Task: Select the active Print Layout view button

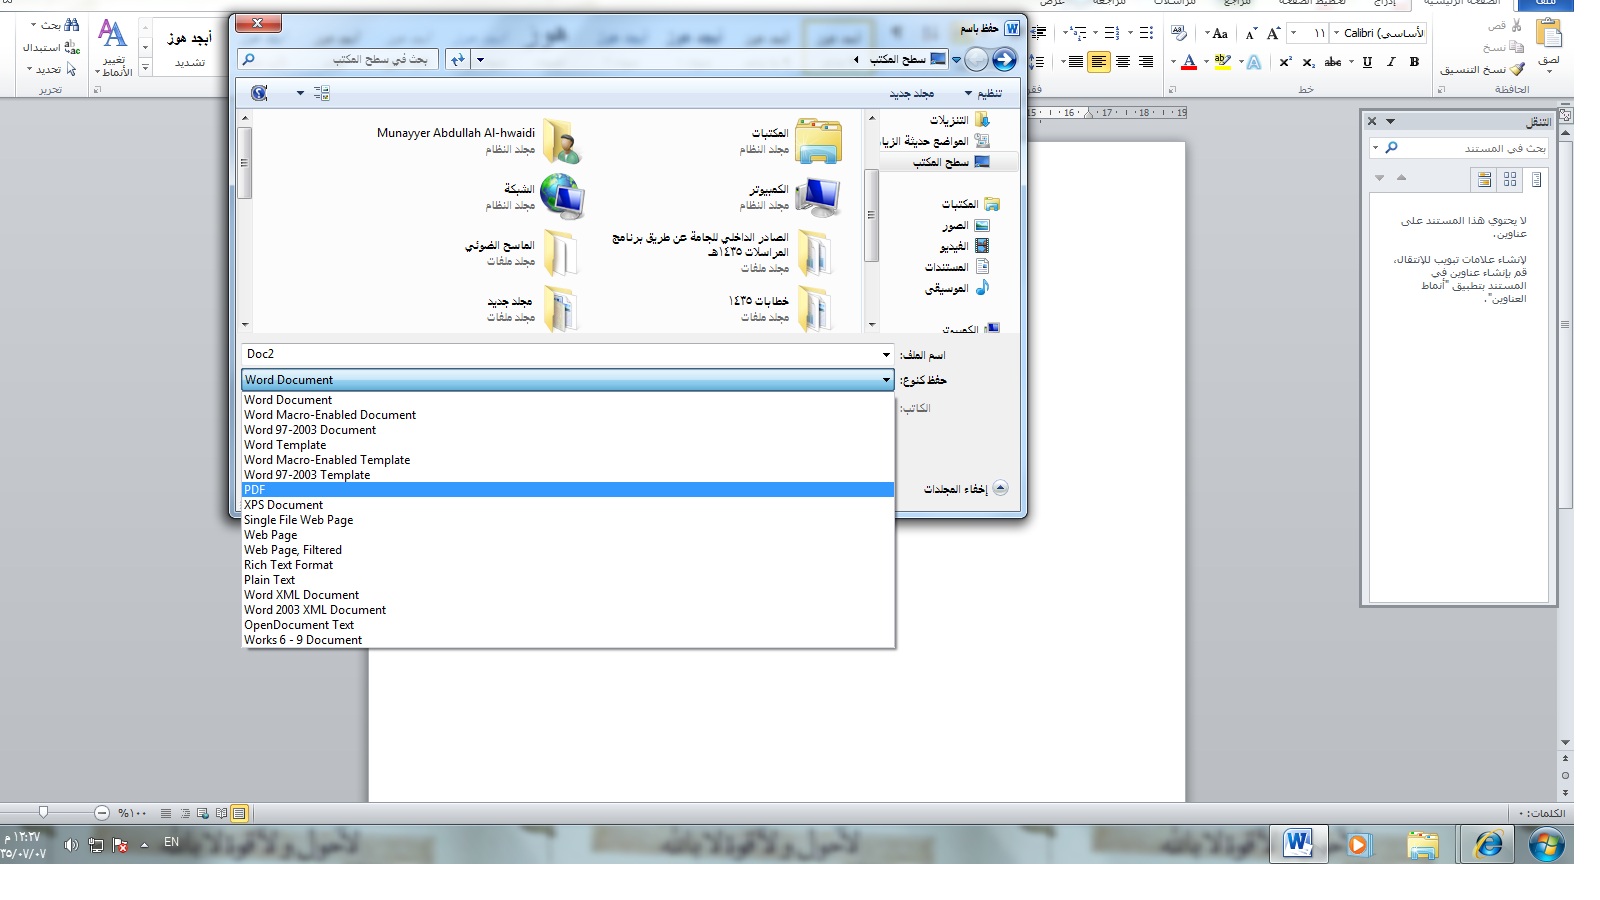Action: click(239, 813)
